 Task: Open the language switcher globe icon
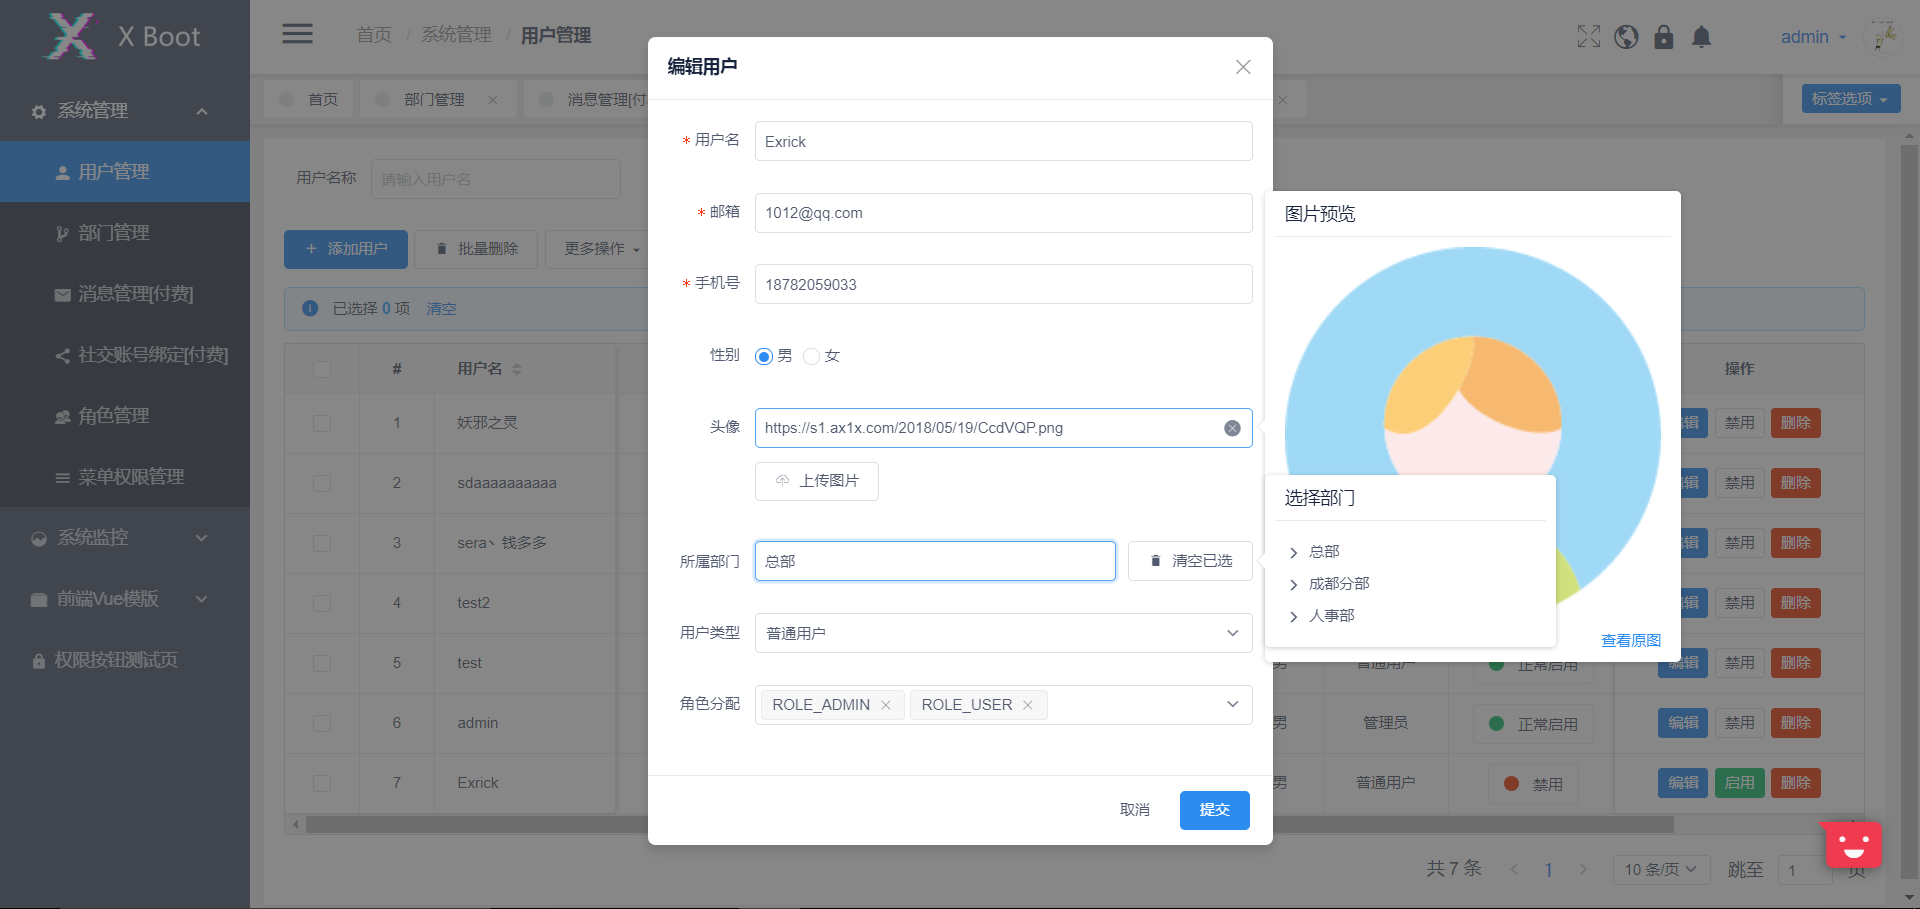(1625, 36)
